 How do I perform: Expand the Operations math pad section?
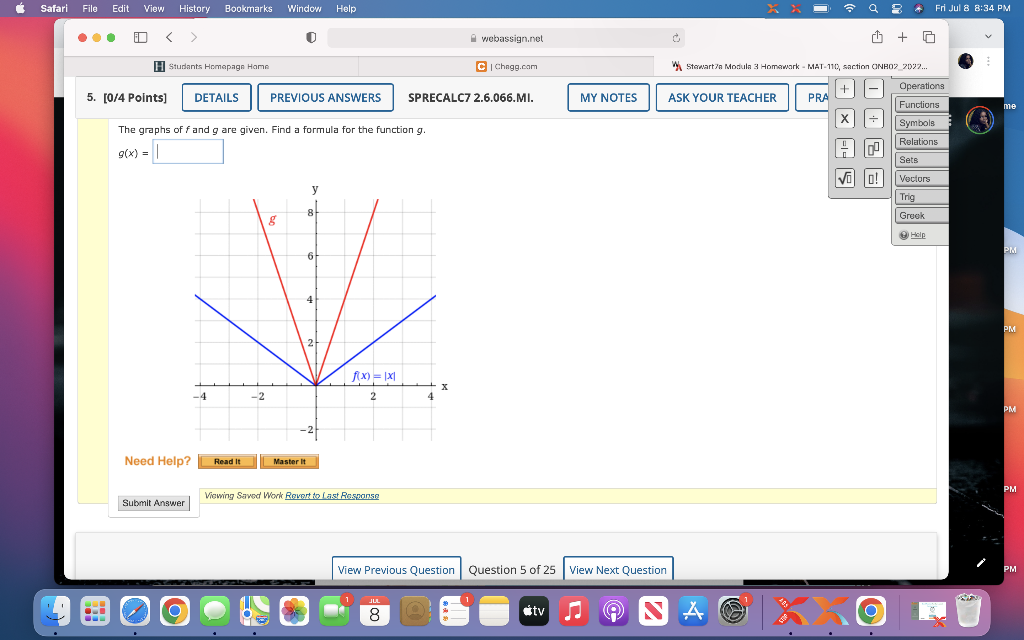coord(921,86)
